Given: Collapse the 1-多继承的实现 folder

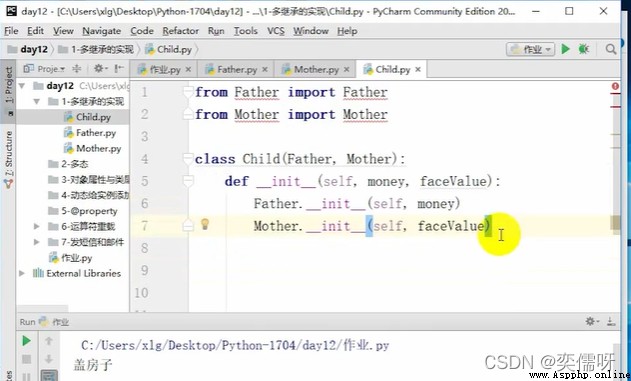Looking at the screenshot, I should point(37,101).
